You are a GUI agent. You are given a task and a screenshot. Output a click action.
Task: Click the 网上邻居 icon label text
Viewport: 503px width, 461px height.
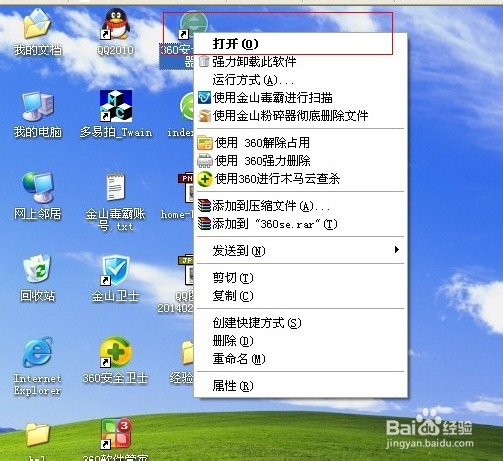pyautogui.click(x=38, y=214)
